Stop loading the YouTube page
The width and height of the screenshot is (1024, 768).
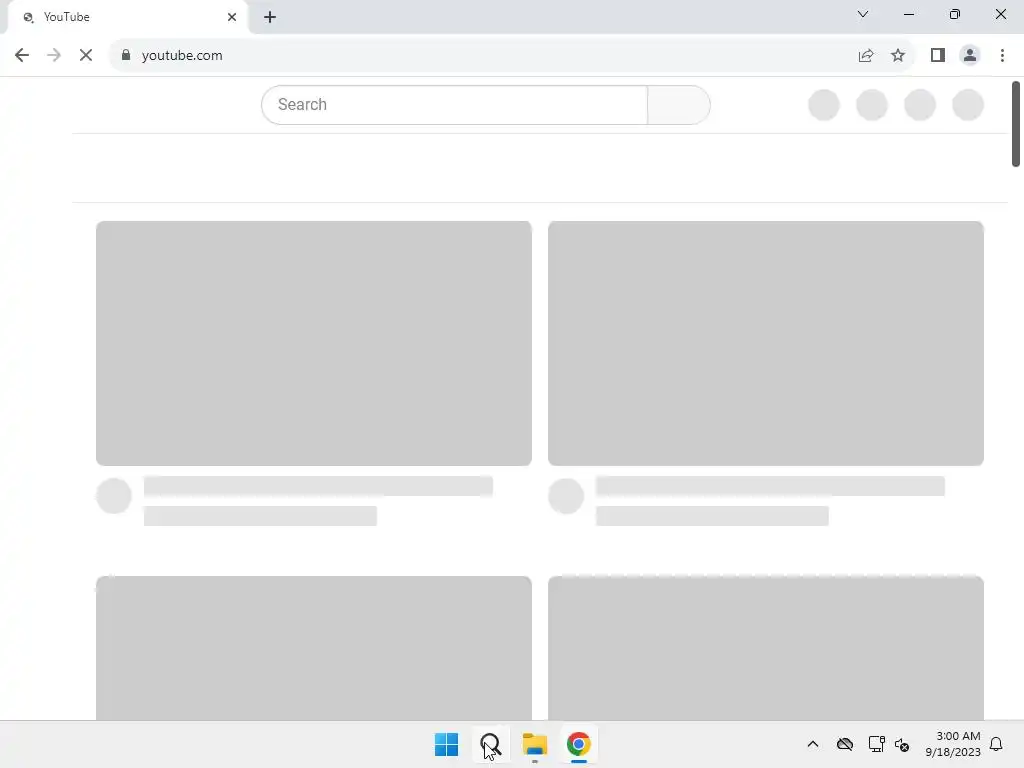pyautogui.click(x=86, y=56)
